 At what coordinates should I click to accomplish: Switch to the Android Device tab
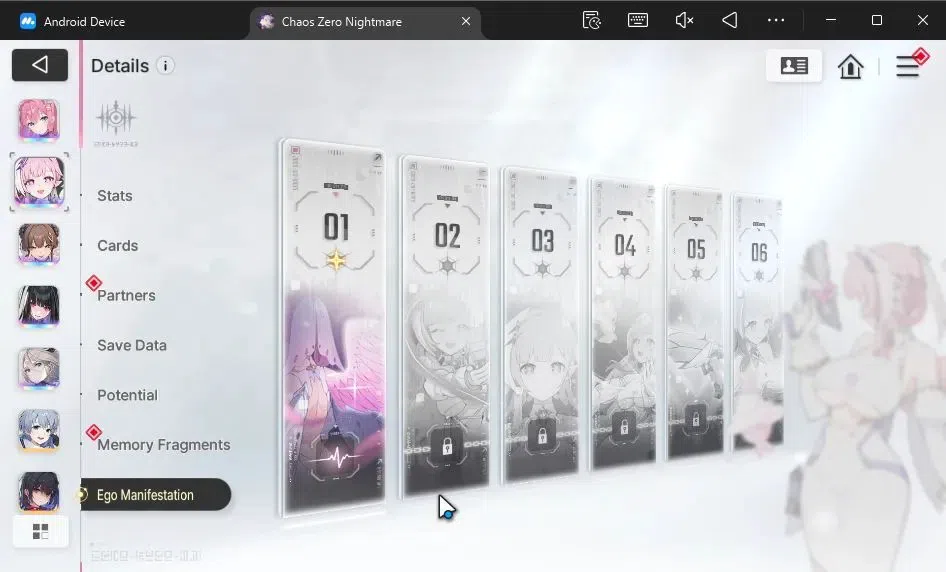(72, 22)
